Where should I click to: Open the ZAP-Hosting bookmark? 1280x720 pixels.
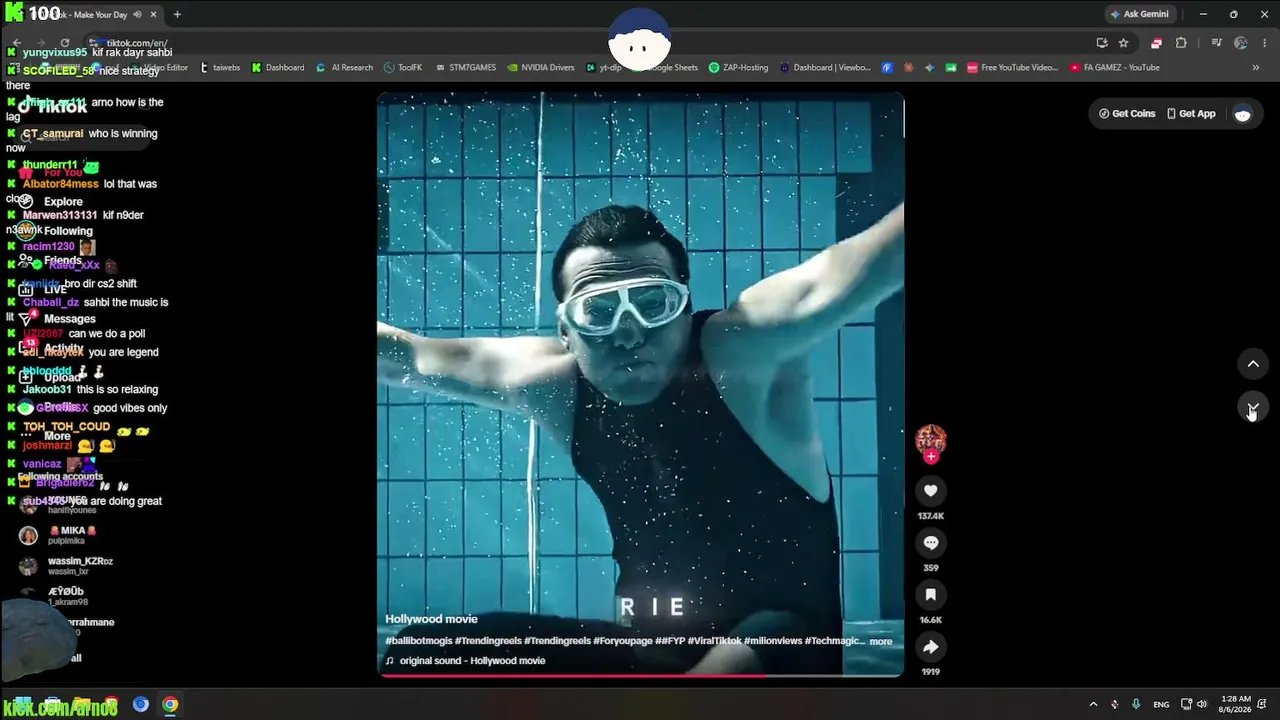coord(738,68)
